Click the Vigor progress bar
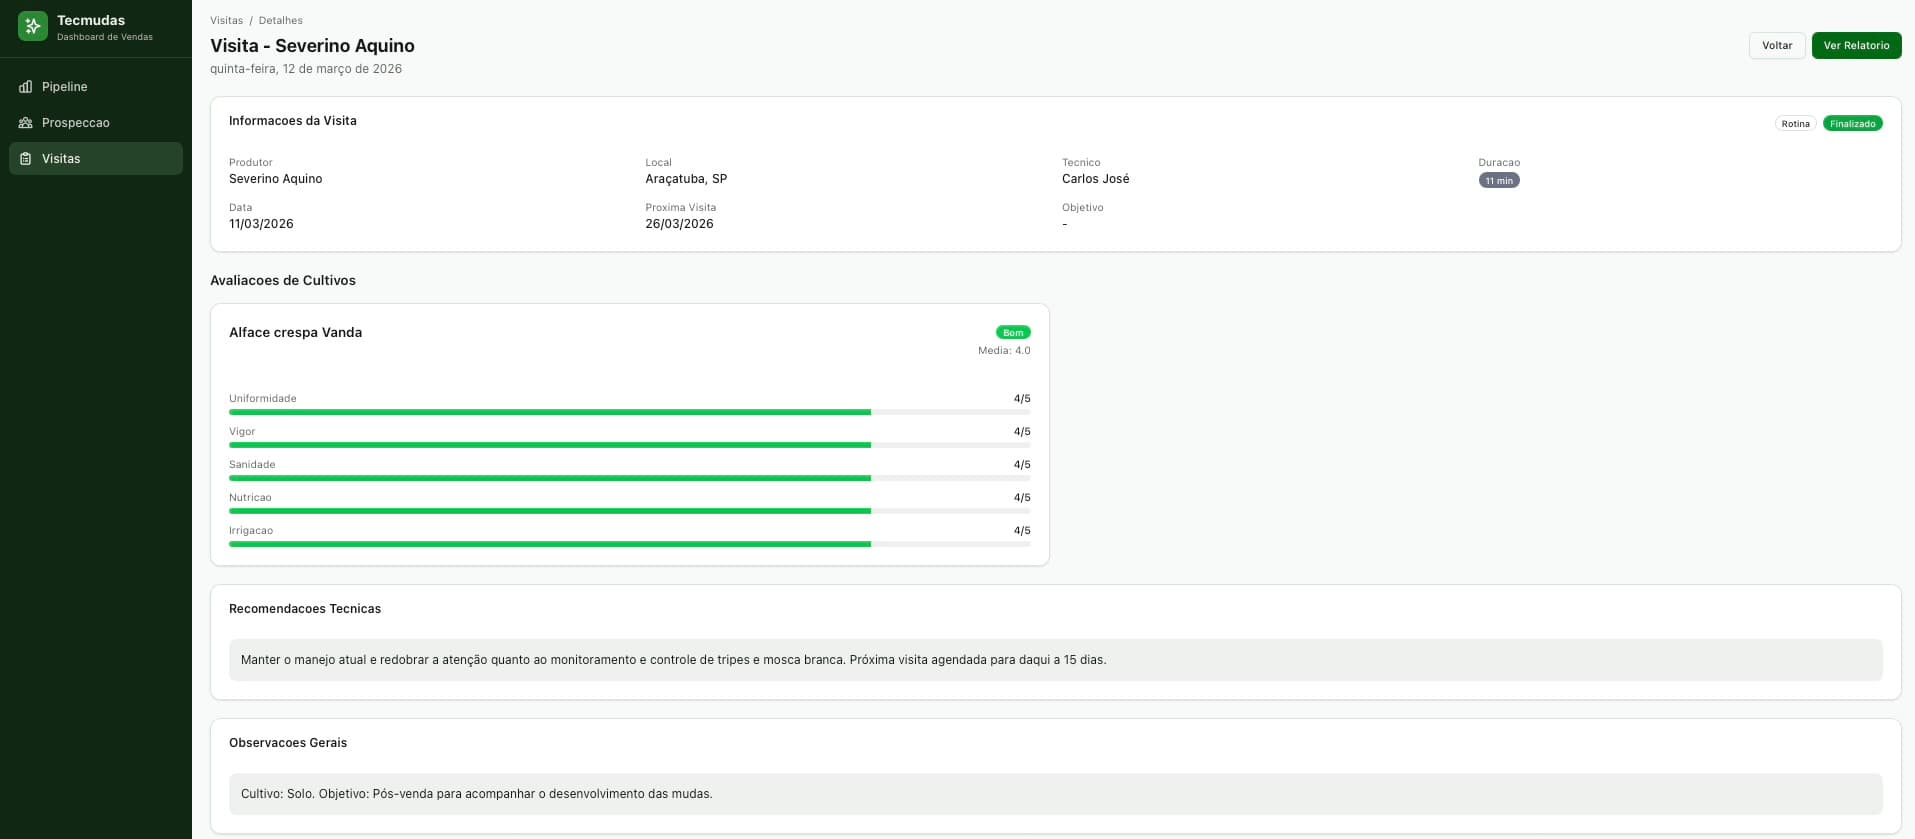Viewport: 1915px width, 839px height. 630,445
